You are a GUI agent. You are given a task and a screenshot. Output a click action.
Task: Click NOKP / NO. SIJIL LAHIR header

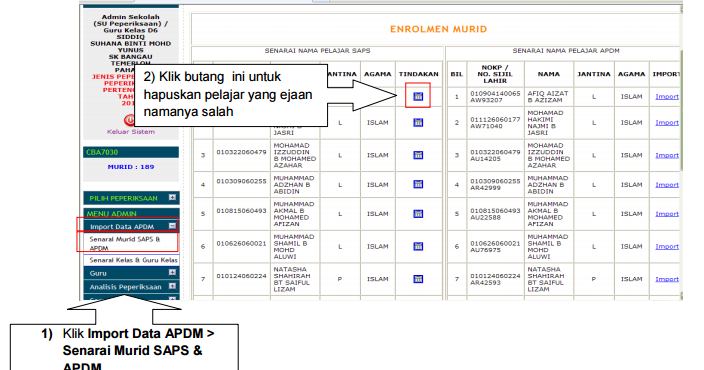(495, 74)
